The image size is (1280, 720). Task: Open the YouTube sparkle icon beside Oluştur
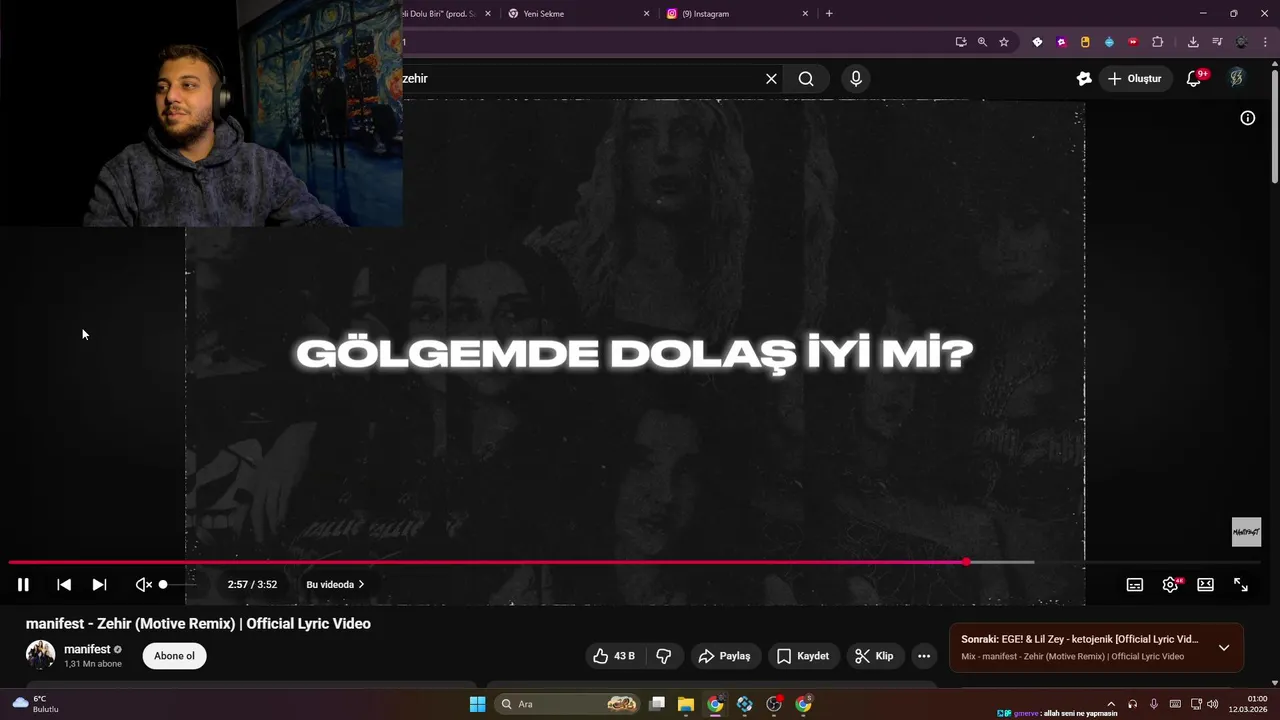(1084, 79)
